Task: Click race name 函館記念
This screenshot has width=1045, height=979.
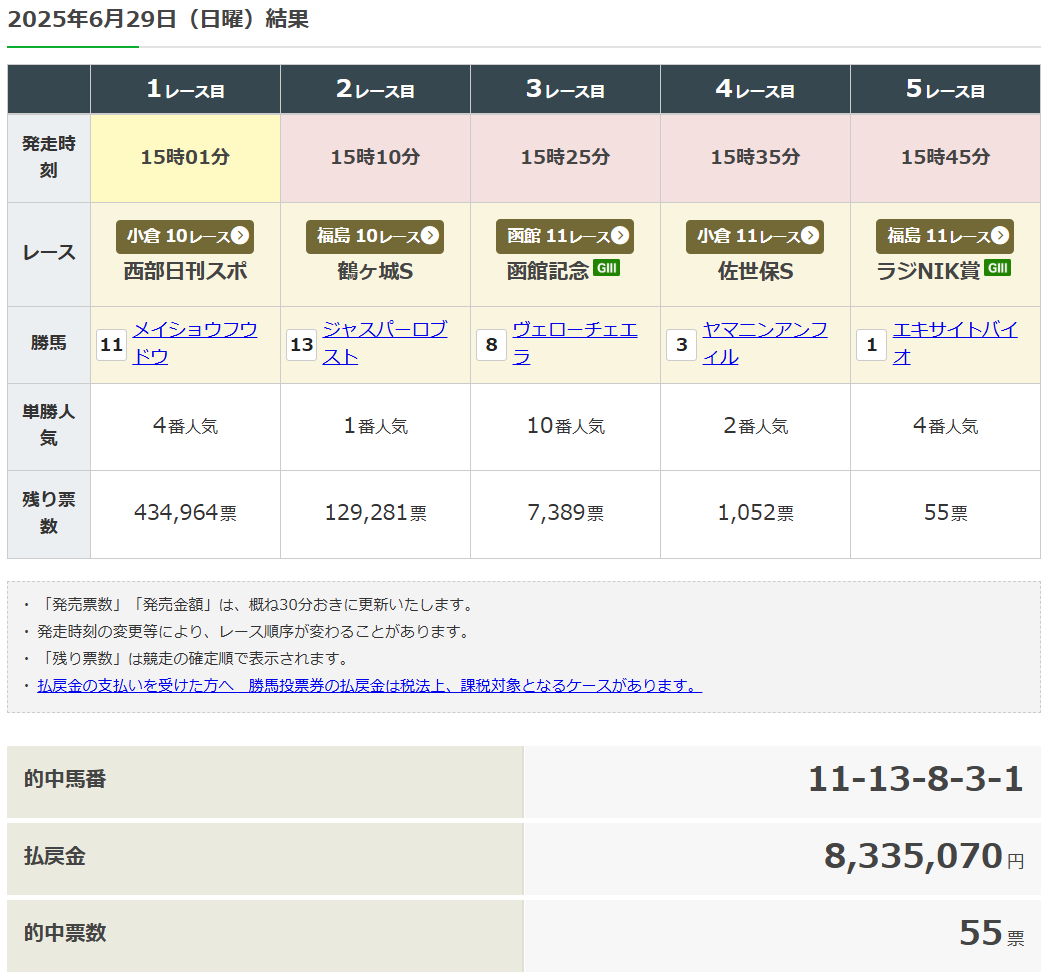Action: pos(548,271)
